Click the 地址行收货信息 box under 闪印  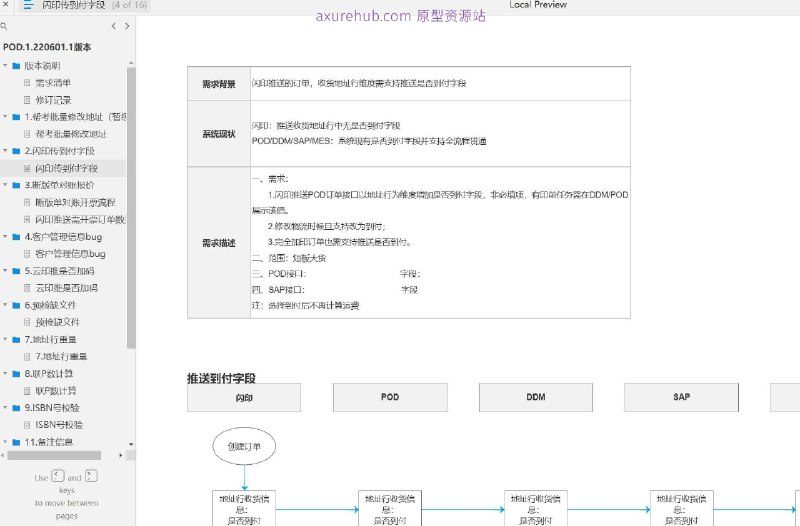click(244, 509)
